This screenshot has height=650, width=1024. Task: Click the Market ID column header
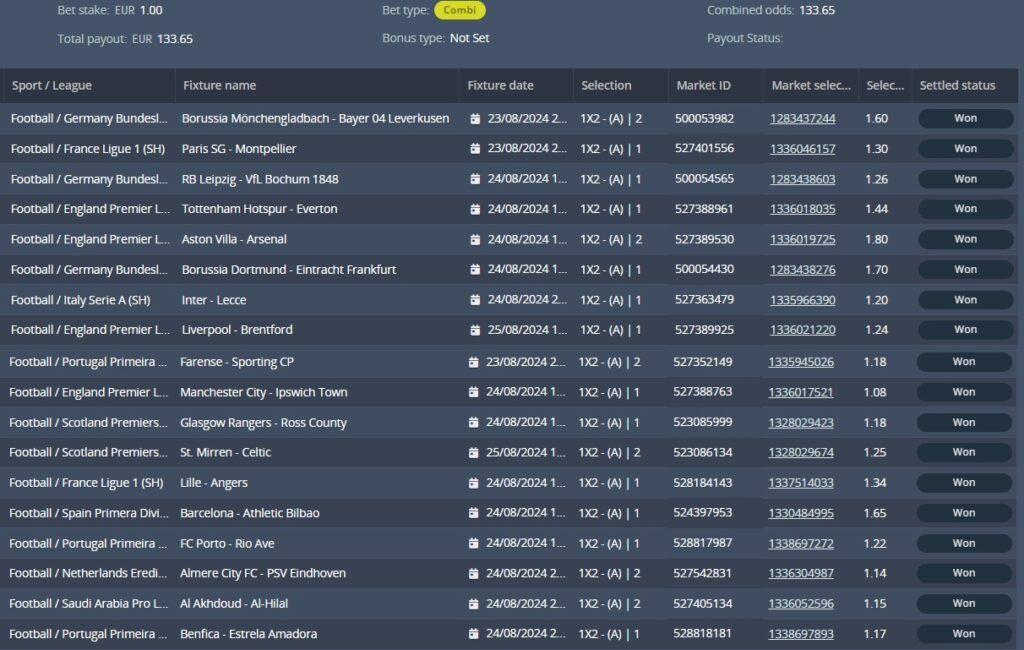coord(703,86)
